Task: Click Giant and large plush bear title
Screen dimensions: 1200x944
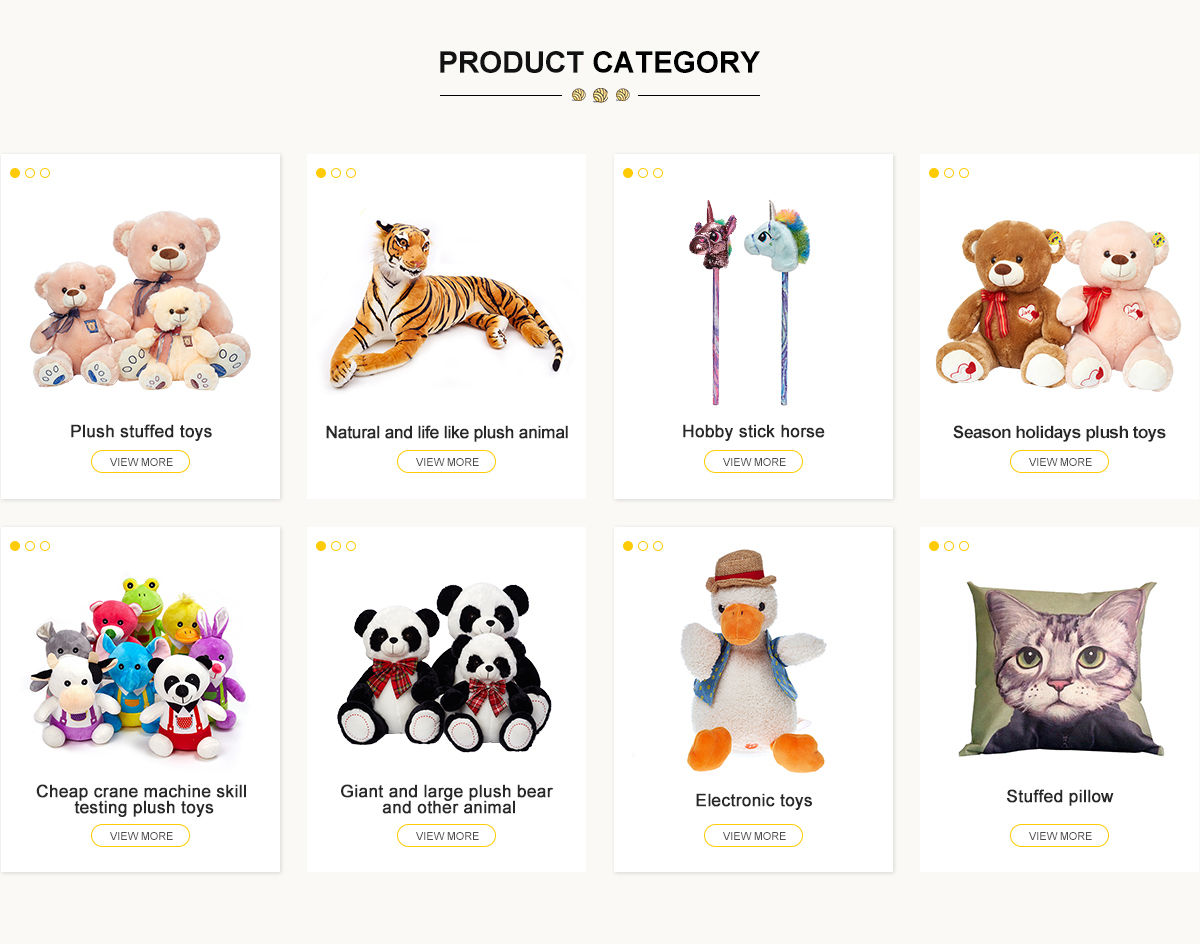Action: click(x=446, y=799)
